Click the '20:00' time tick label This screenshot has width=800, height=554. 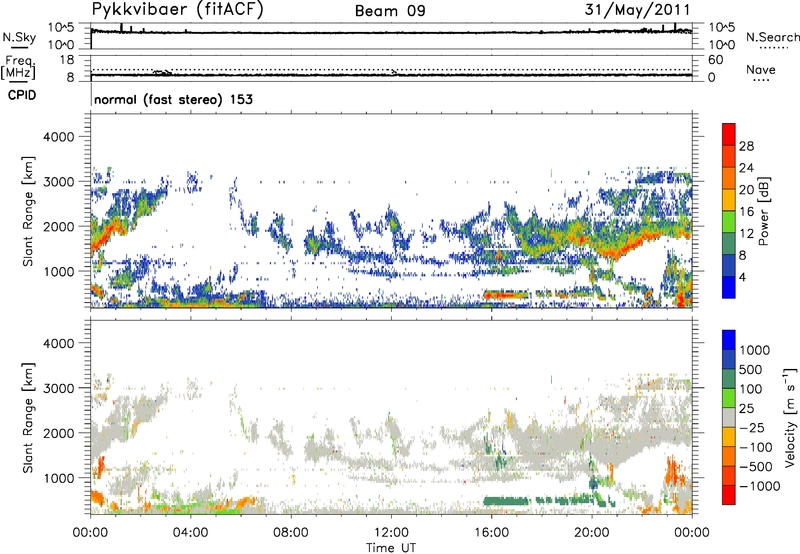click(x=591, y=533)
